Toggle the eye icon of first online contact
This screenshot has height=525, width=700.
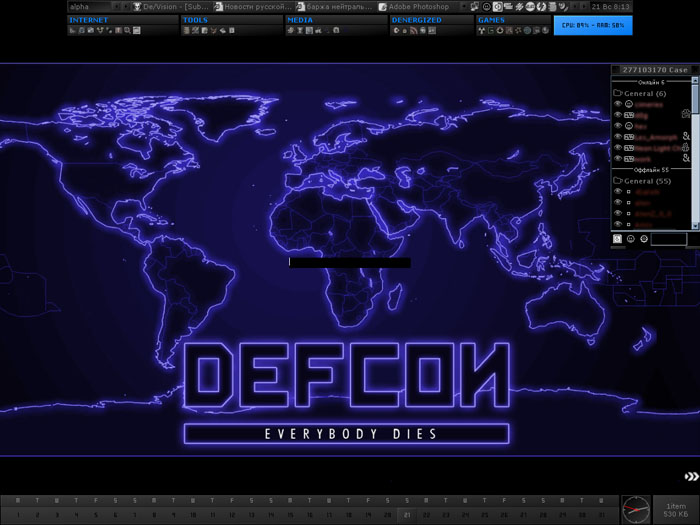[x=617, y=104]
